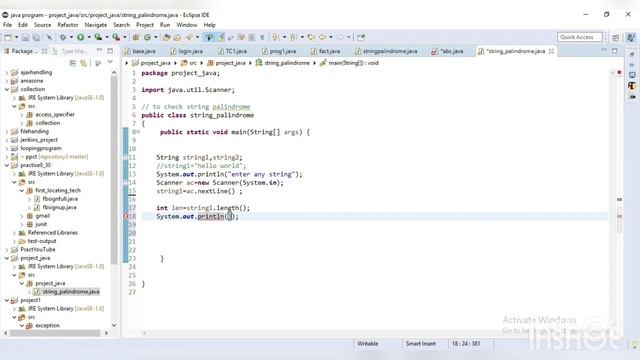Close the string_palindrome.java tab
This screenshot has height=360, width=640.
551,51
